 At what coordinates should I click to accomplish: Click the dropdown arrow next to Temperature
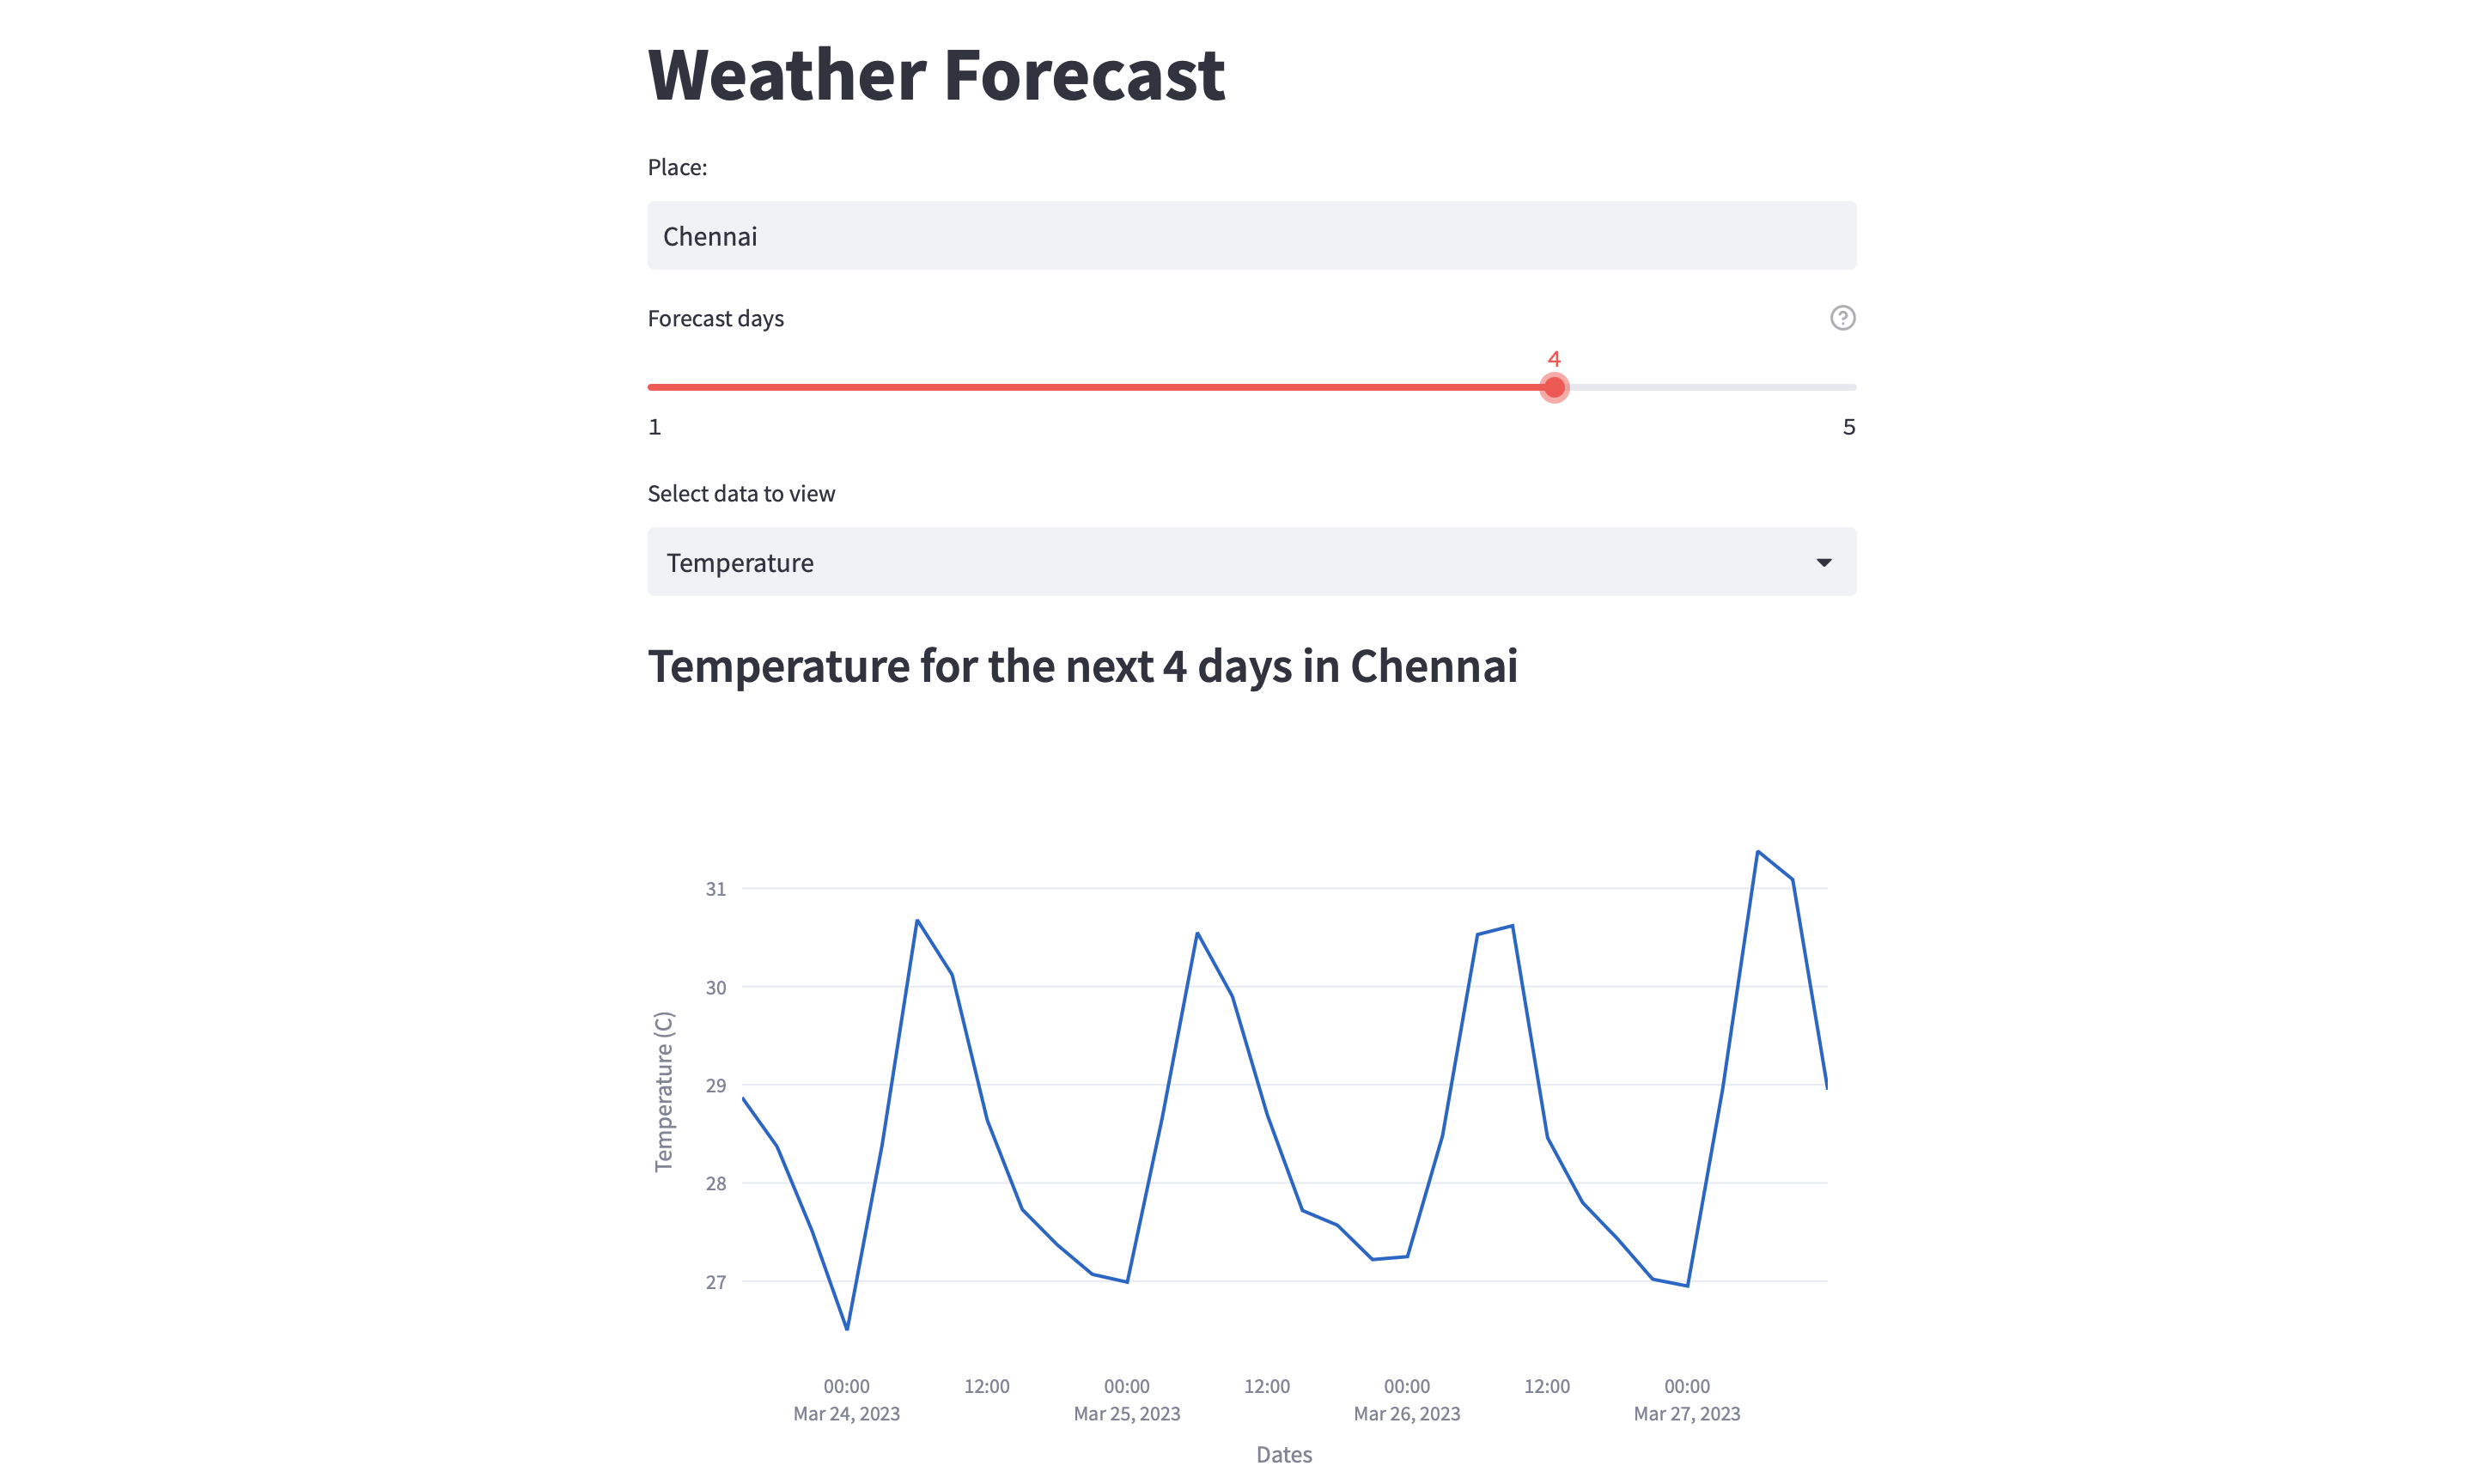coord(1824,562)
